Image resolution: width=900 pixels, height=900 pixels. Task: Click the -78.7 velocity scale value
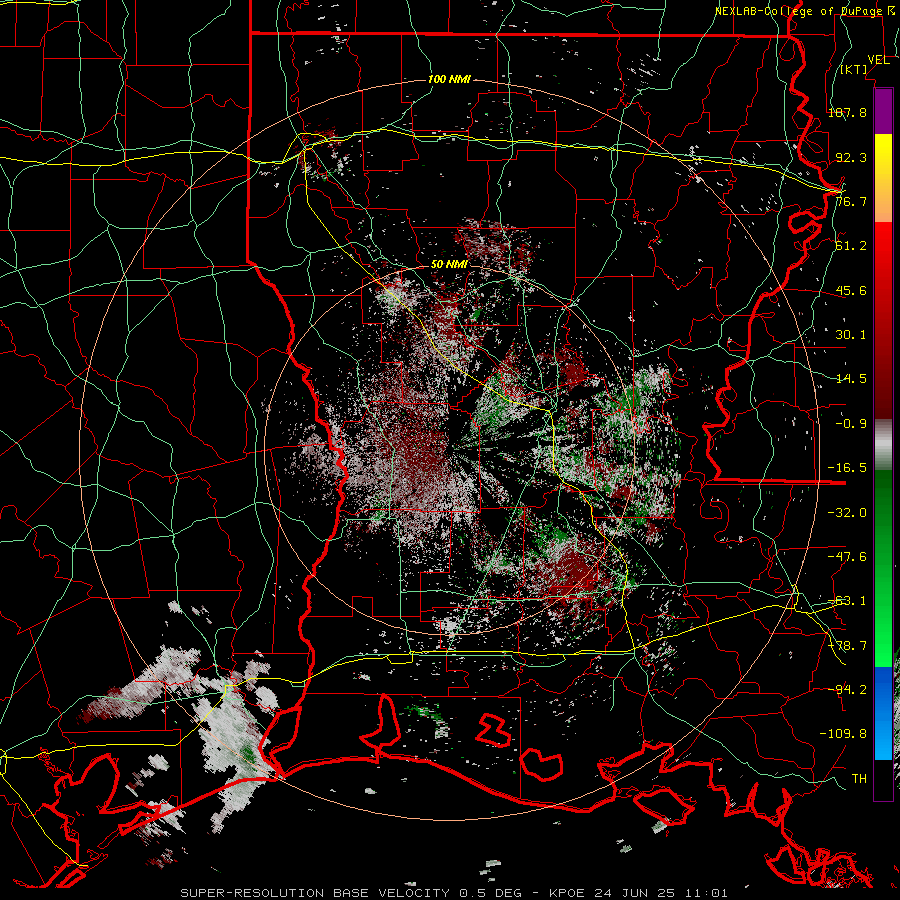(847, 646)
